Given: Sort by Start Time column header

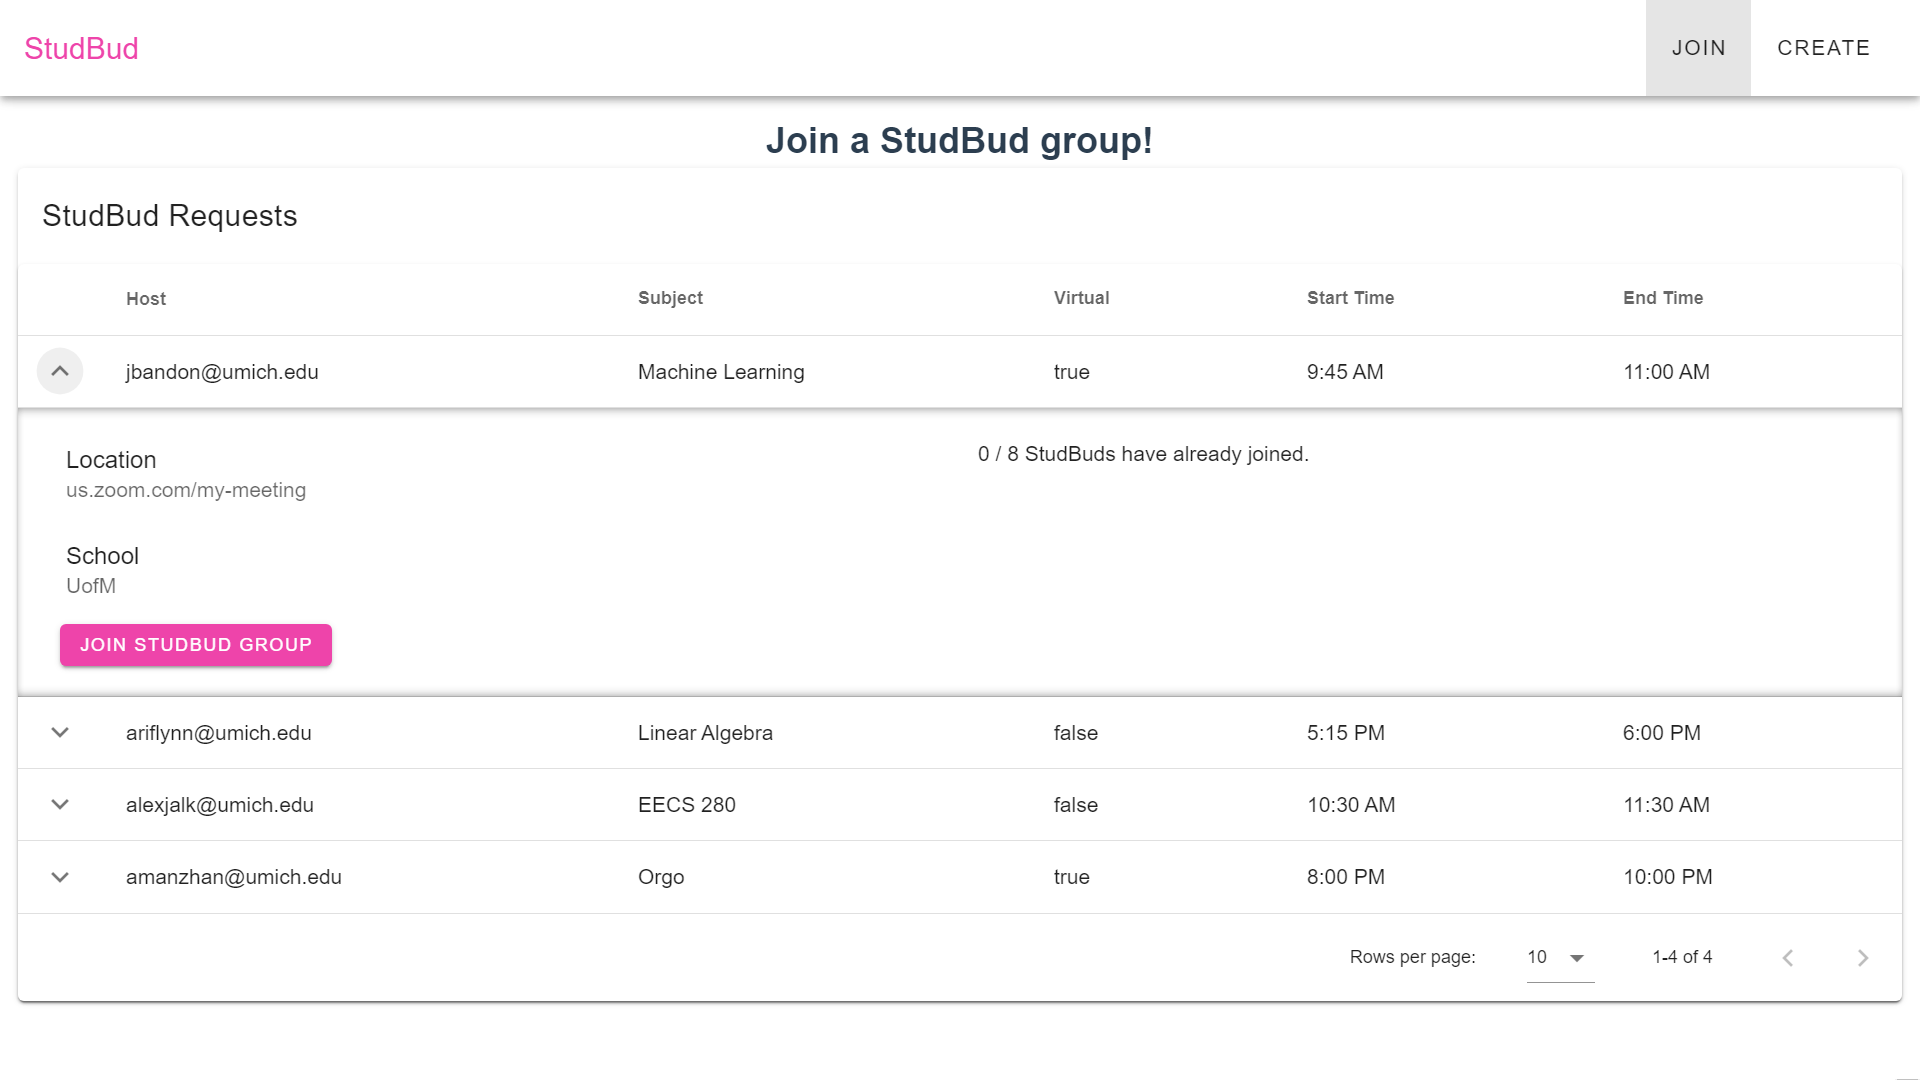Looking at the screenshot, I should pos(1350,298).
